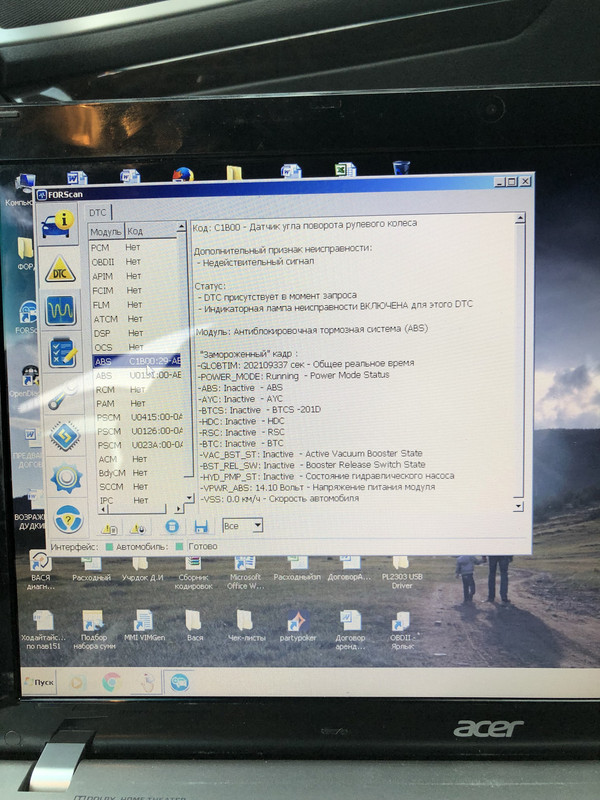Click the module list scroll-left arrow
Image resolution: width=600 pixels, height=800 pixels.
tap(103, 509)
